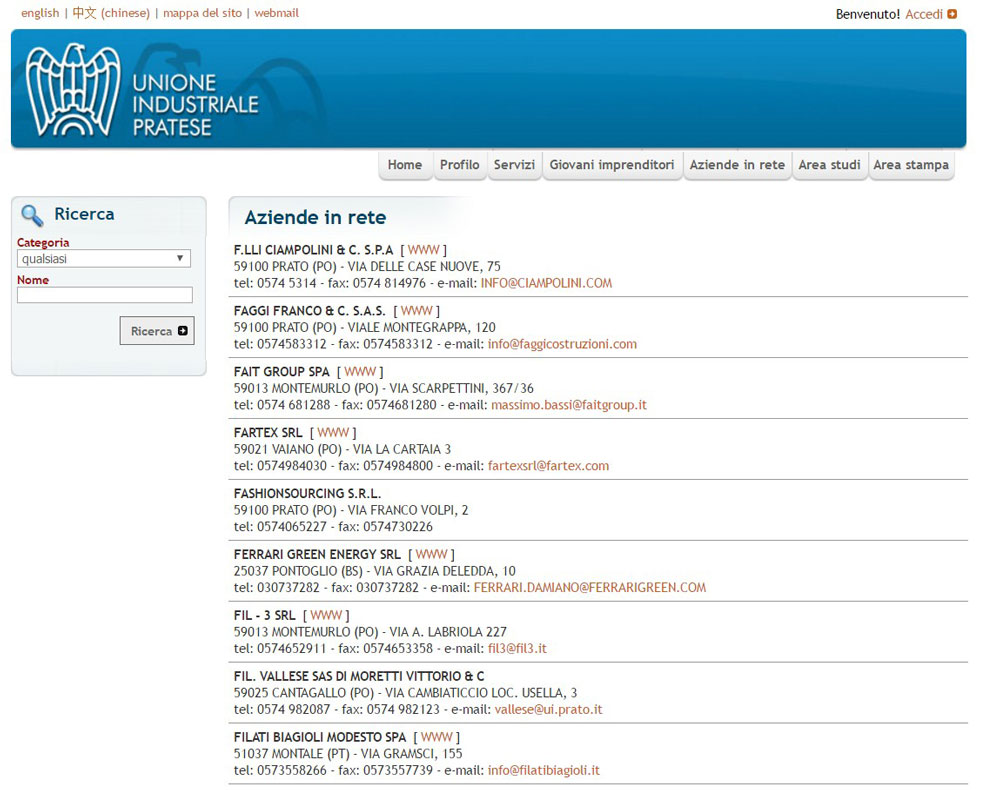Email FERRARI.DAMIANO@FERRARIGREEN.COM
This screenshot has width=1000, height=790.
pos(590,587)
